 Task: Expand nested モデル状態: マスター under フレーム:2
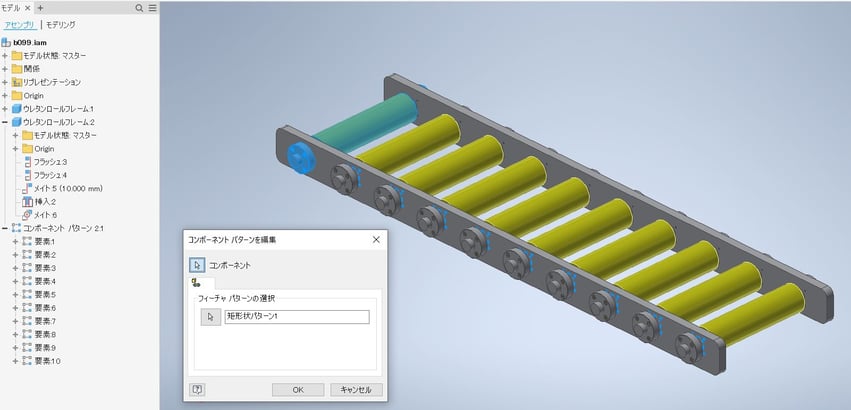point(15,135)
